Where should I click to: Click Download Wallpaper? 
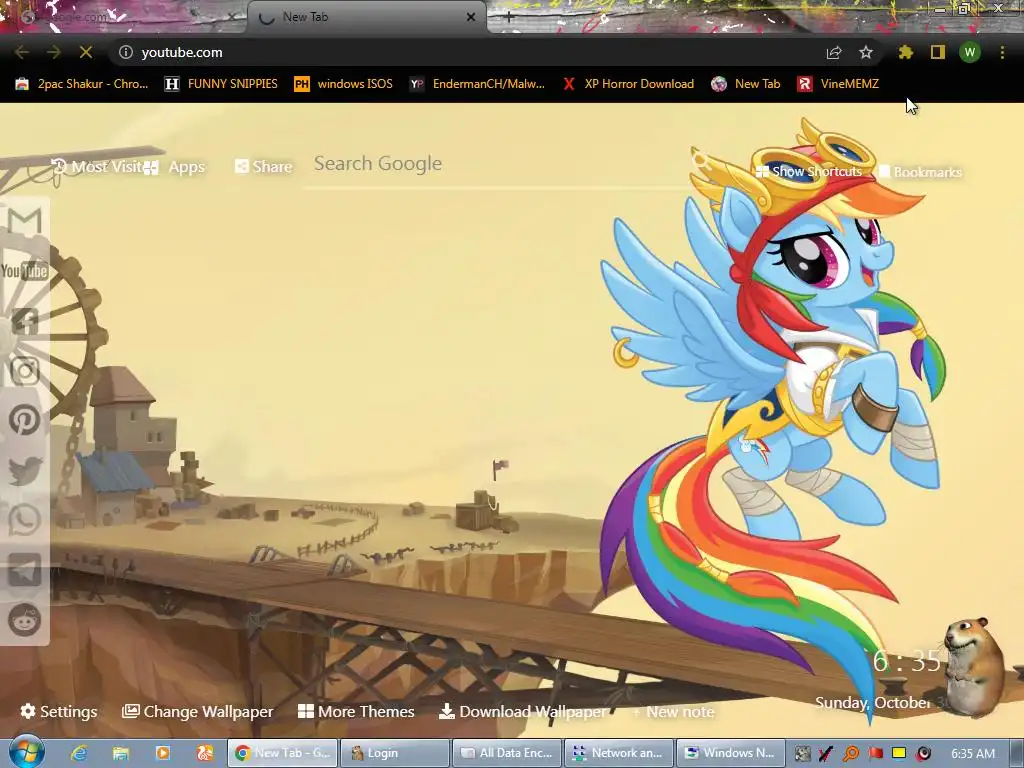522,711
